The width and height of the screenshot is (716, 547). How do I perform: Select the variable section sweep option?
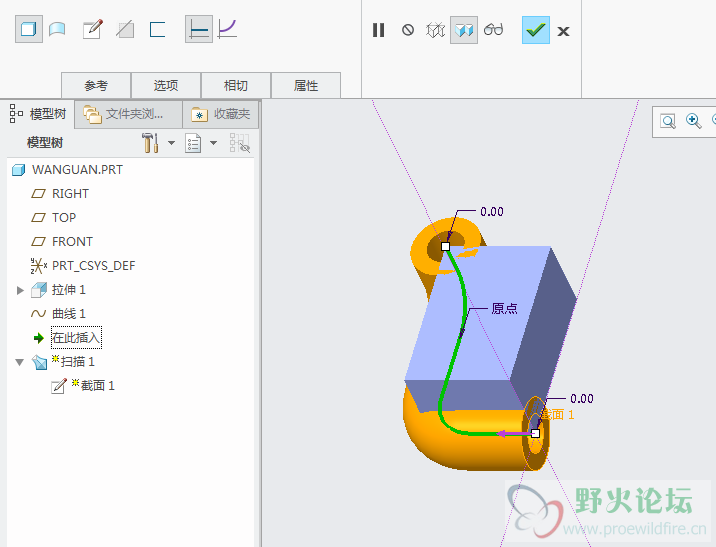[227, 29]
